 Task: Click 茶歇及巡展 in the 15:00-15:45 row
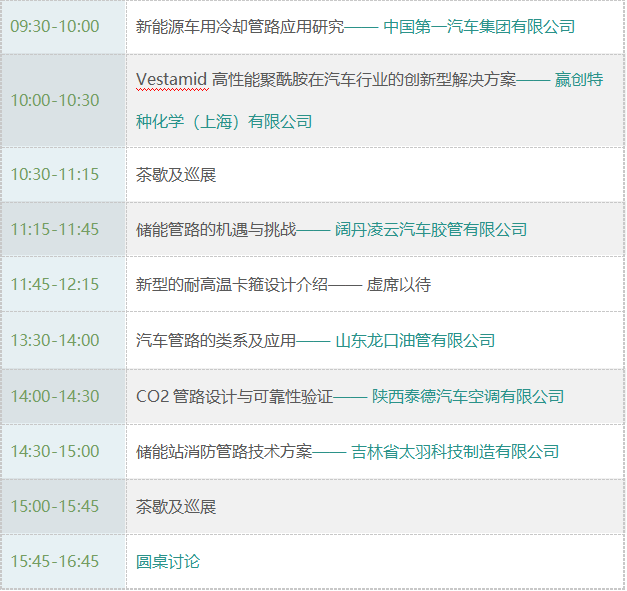[176, 507]
